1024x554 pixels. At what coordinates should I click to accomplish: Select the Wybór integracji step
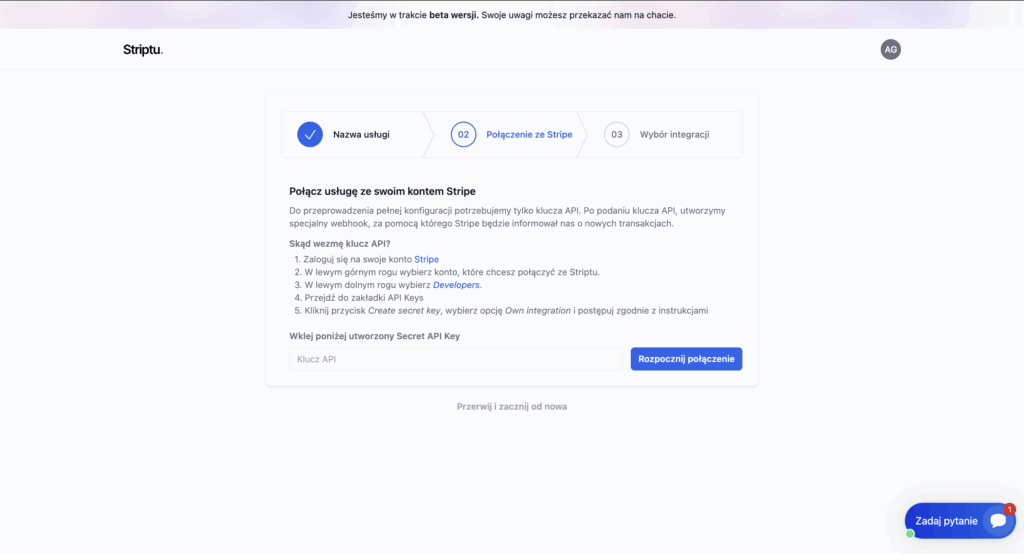675,135
